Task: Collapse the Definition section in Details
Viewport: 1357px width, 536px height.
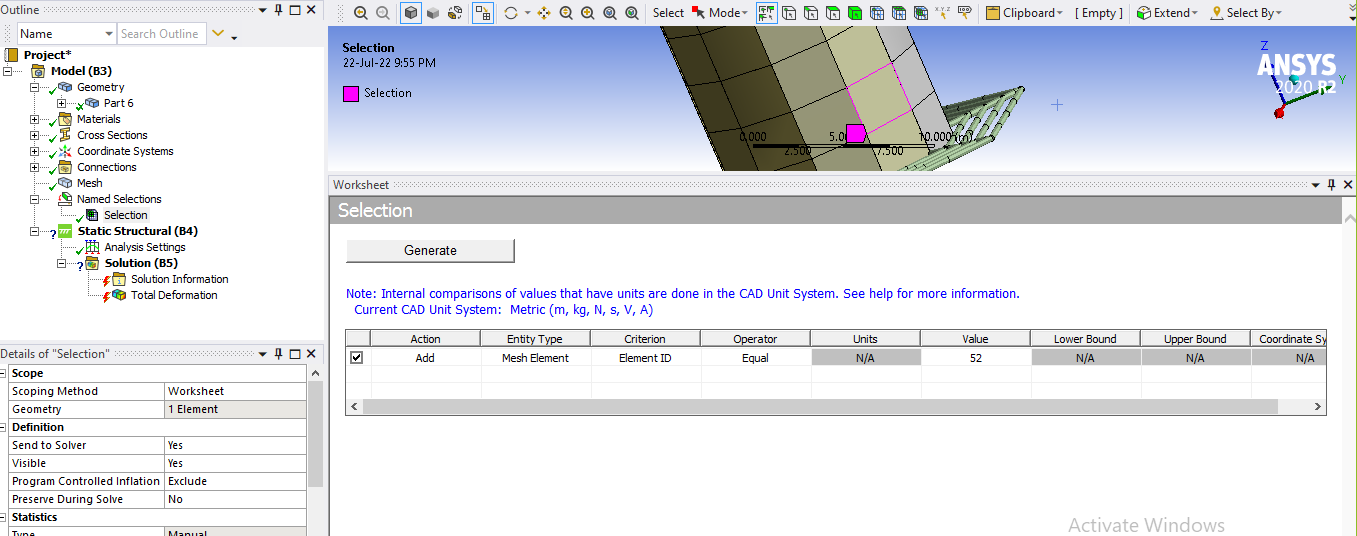Action: tap(6, 427)
